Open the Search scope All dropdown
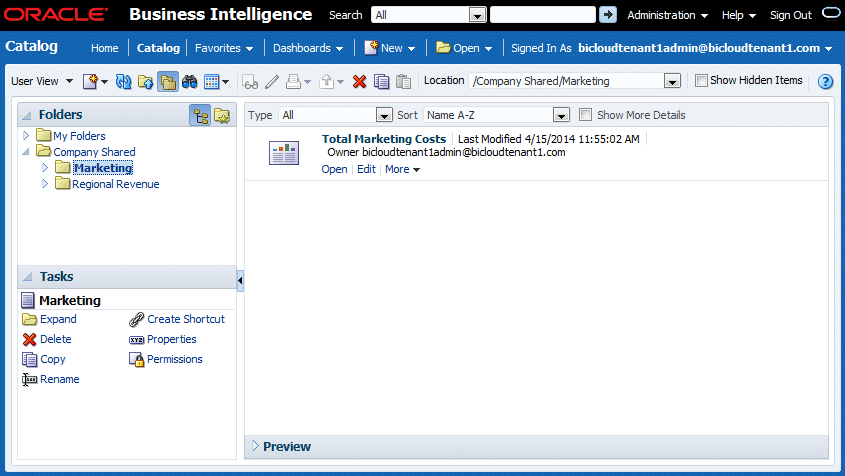845x476 pixels. click(477, 15)
